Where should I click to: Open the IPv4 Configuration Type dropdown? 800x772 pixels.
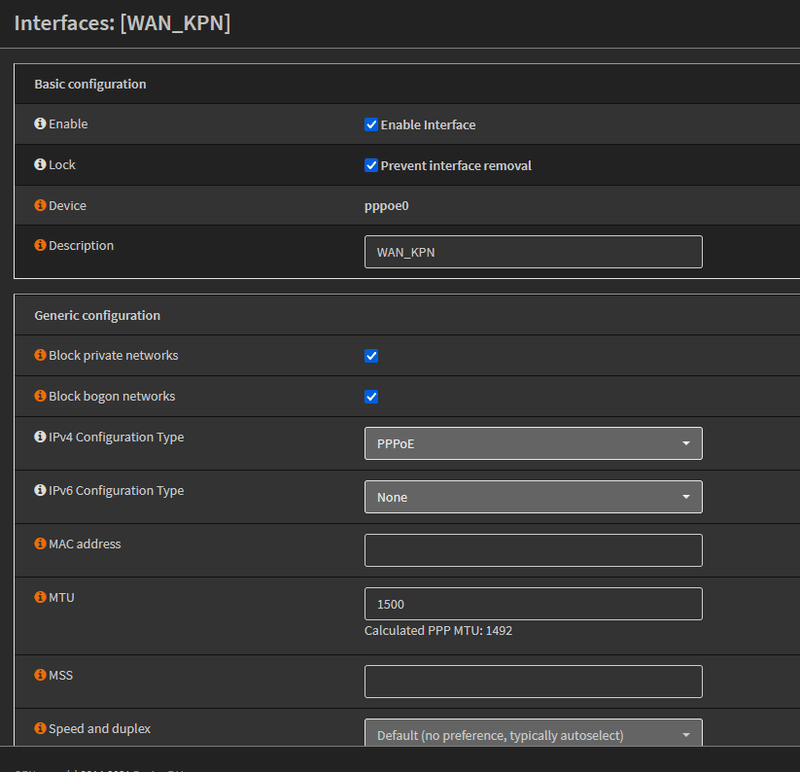pos(533,443)
